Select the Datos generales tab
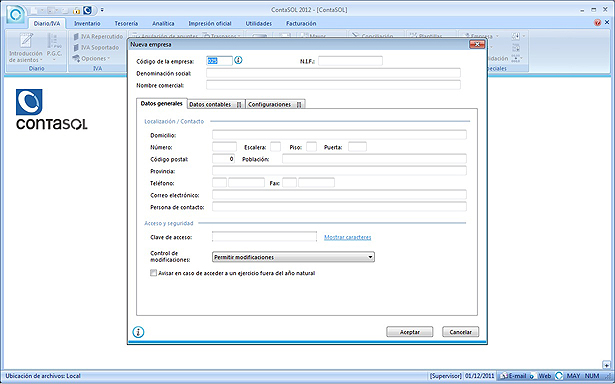The height and width of the screenshot is (384, 615). (x=162, y=104)
